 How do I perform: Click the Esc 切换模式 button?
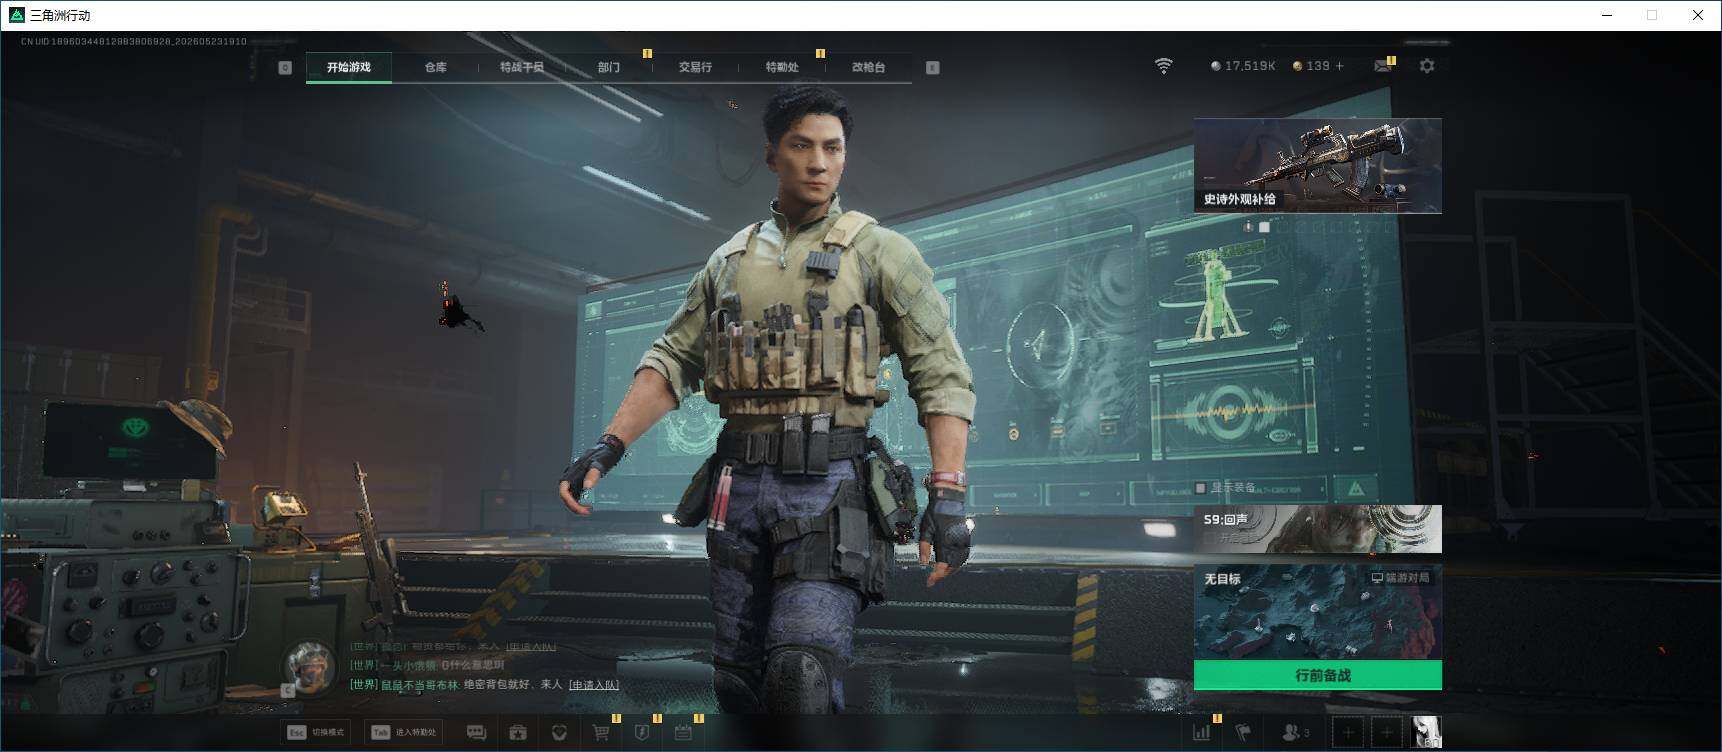click(316, 732)
